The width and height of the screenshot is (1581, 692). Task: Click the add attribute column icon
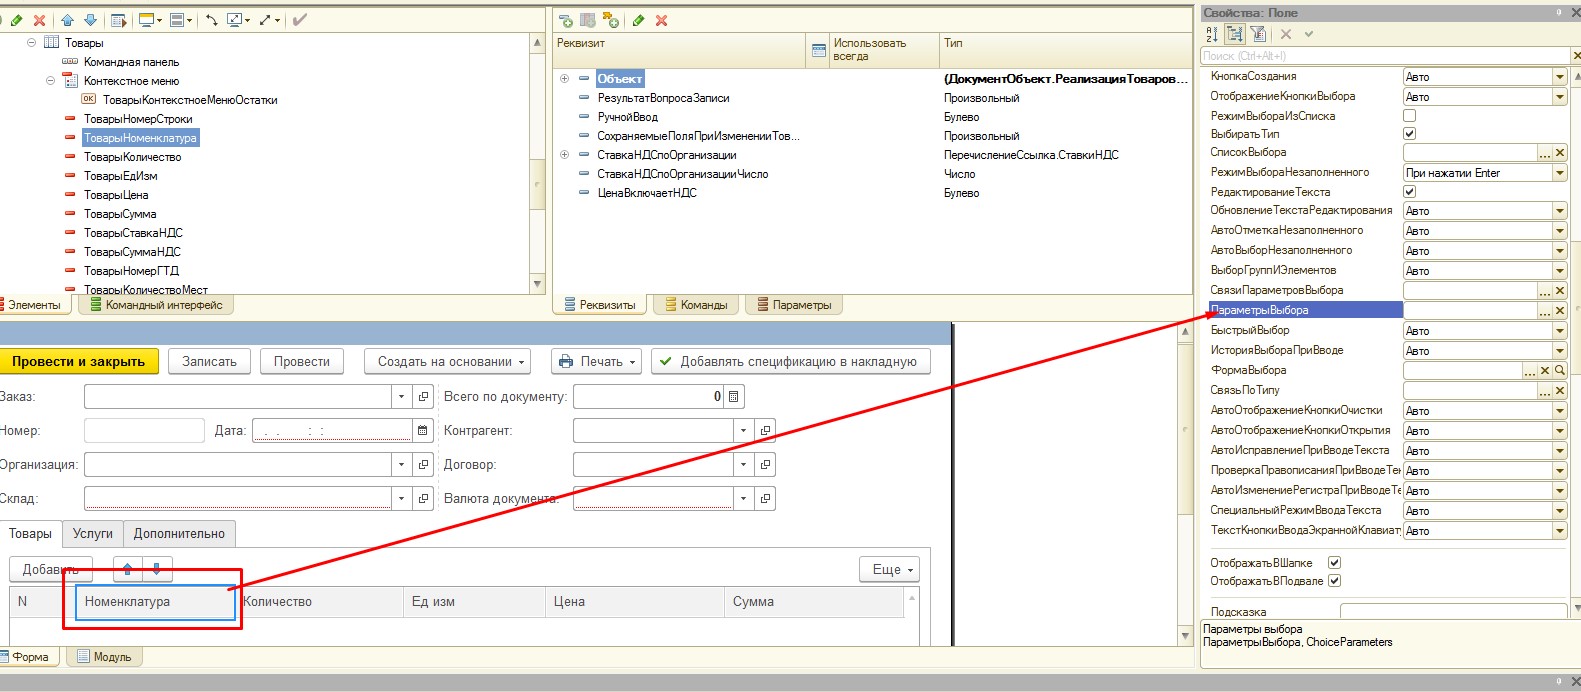tap(588, 20)
